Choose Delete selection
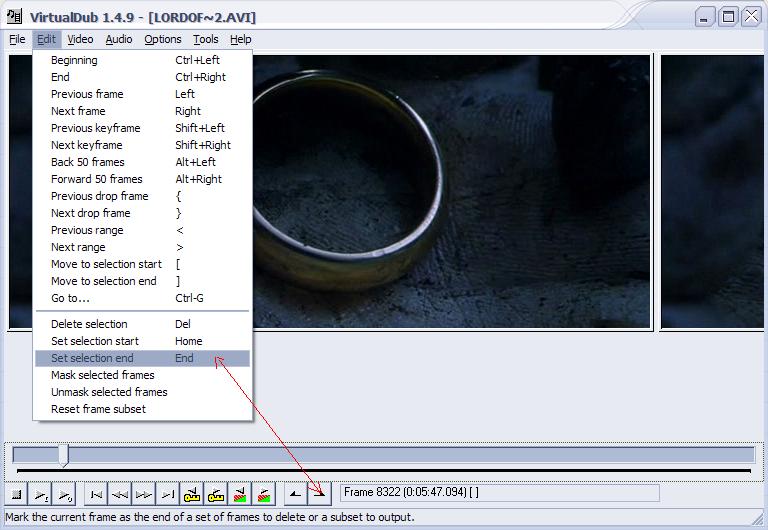This screenshot has height=530, width=768. click(x=143, y=324)
